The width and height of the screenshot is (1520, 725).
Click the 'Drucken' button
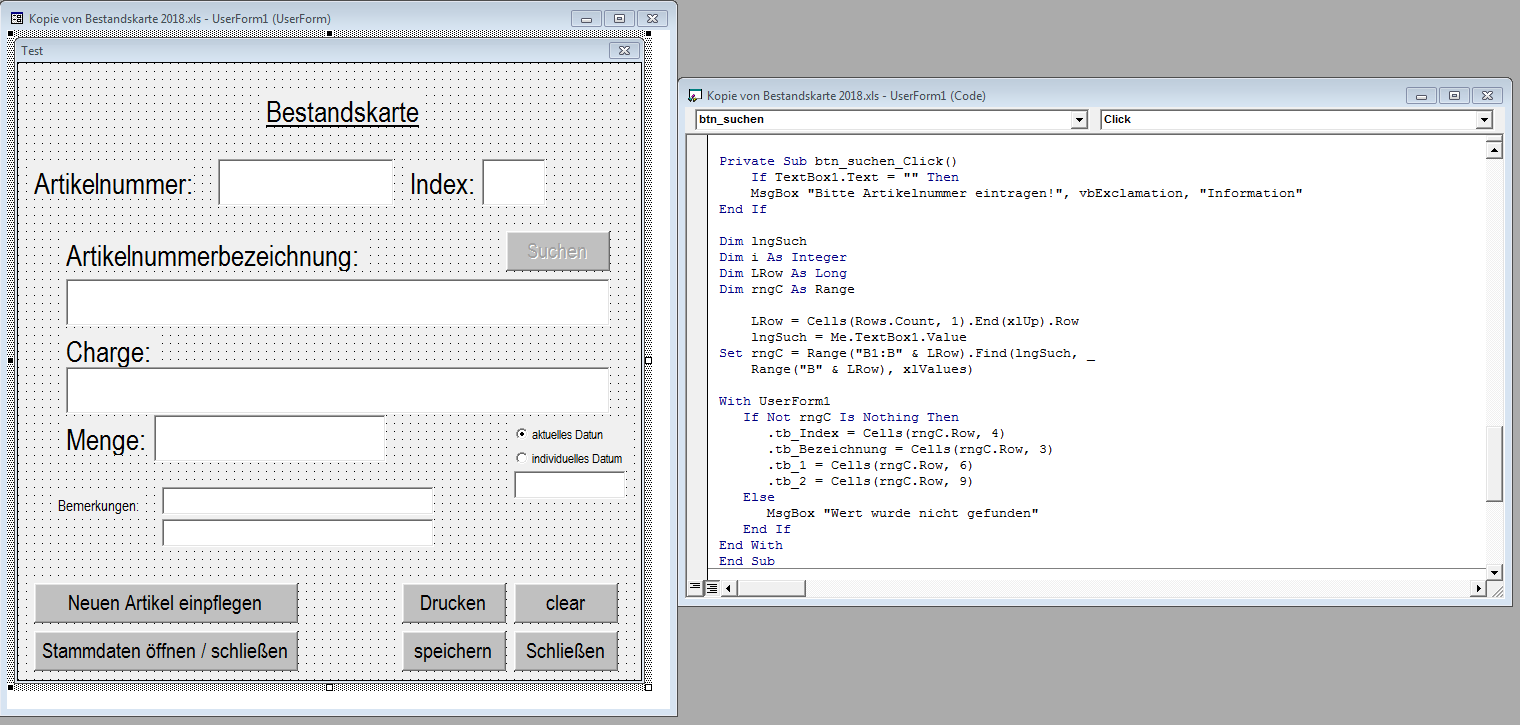pyautogui.click(x=453, y=603)
